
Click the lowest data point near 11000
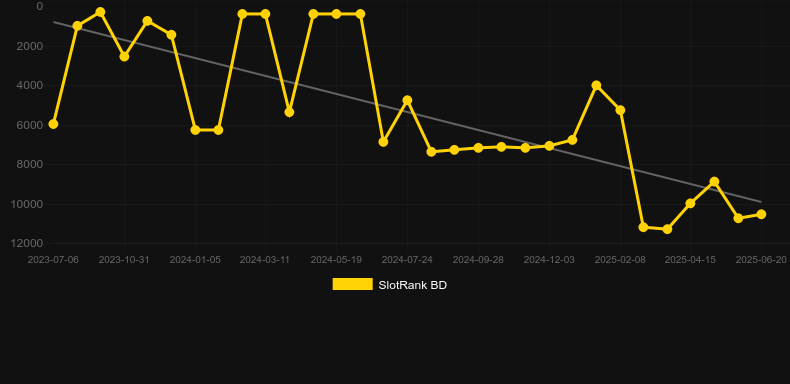(667, 229)
